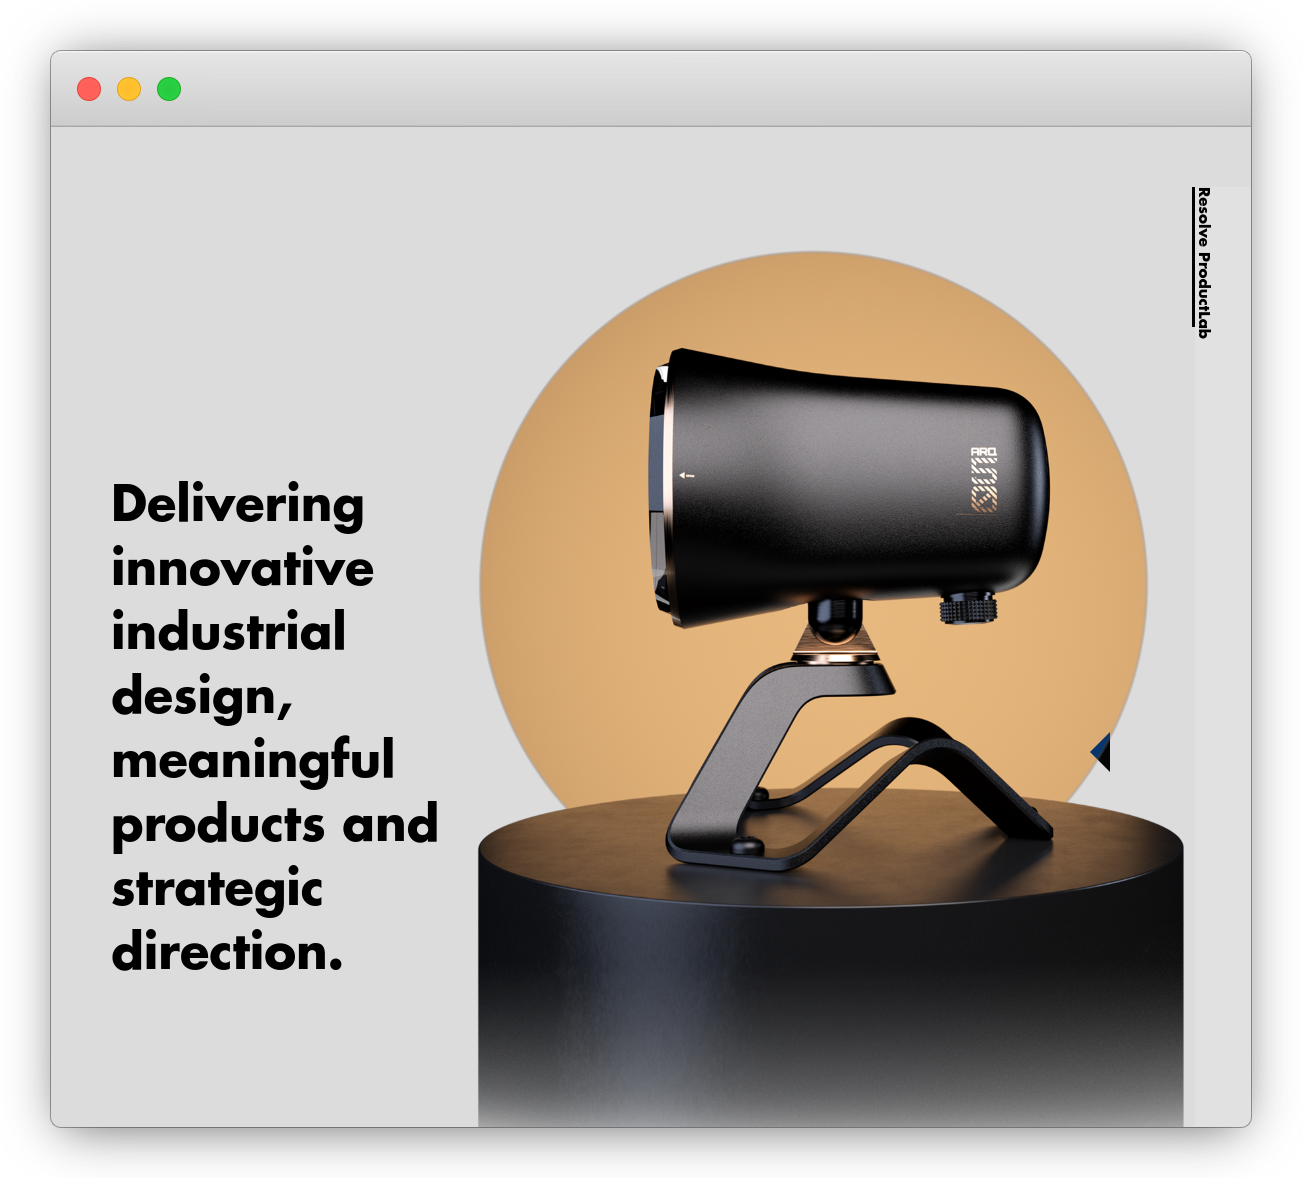The width and height of the screenshot is (1302, 1178).
Task: Maximize the window with the green button
Action: pyautogui.click(x=169, y=89)
